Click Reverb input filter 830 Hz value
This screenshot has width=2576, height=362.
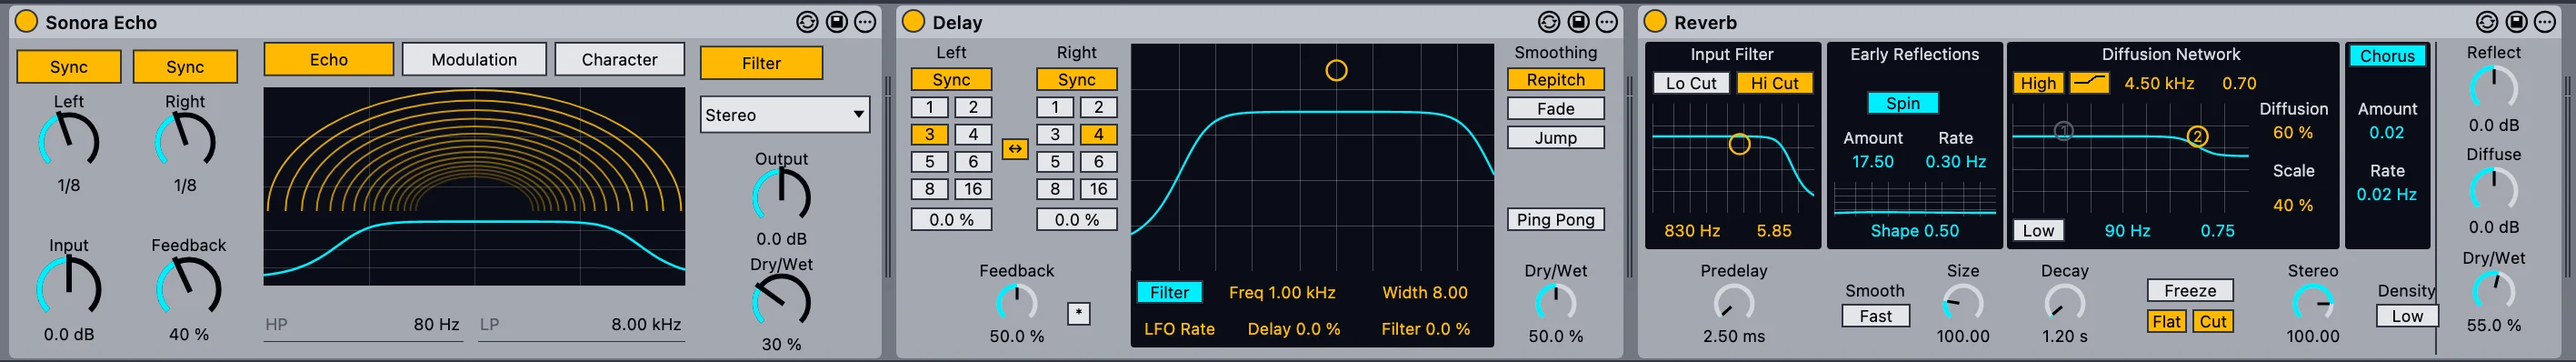1691,230
